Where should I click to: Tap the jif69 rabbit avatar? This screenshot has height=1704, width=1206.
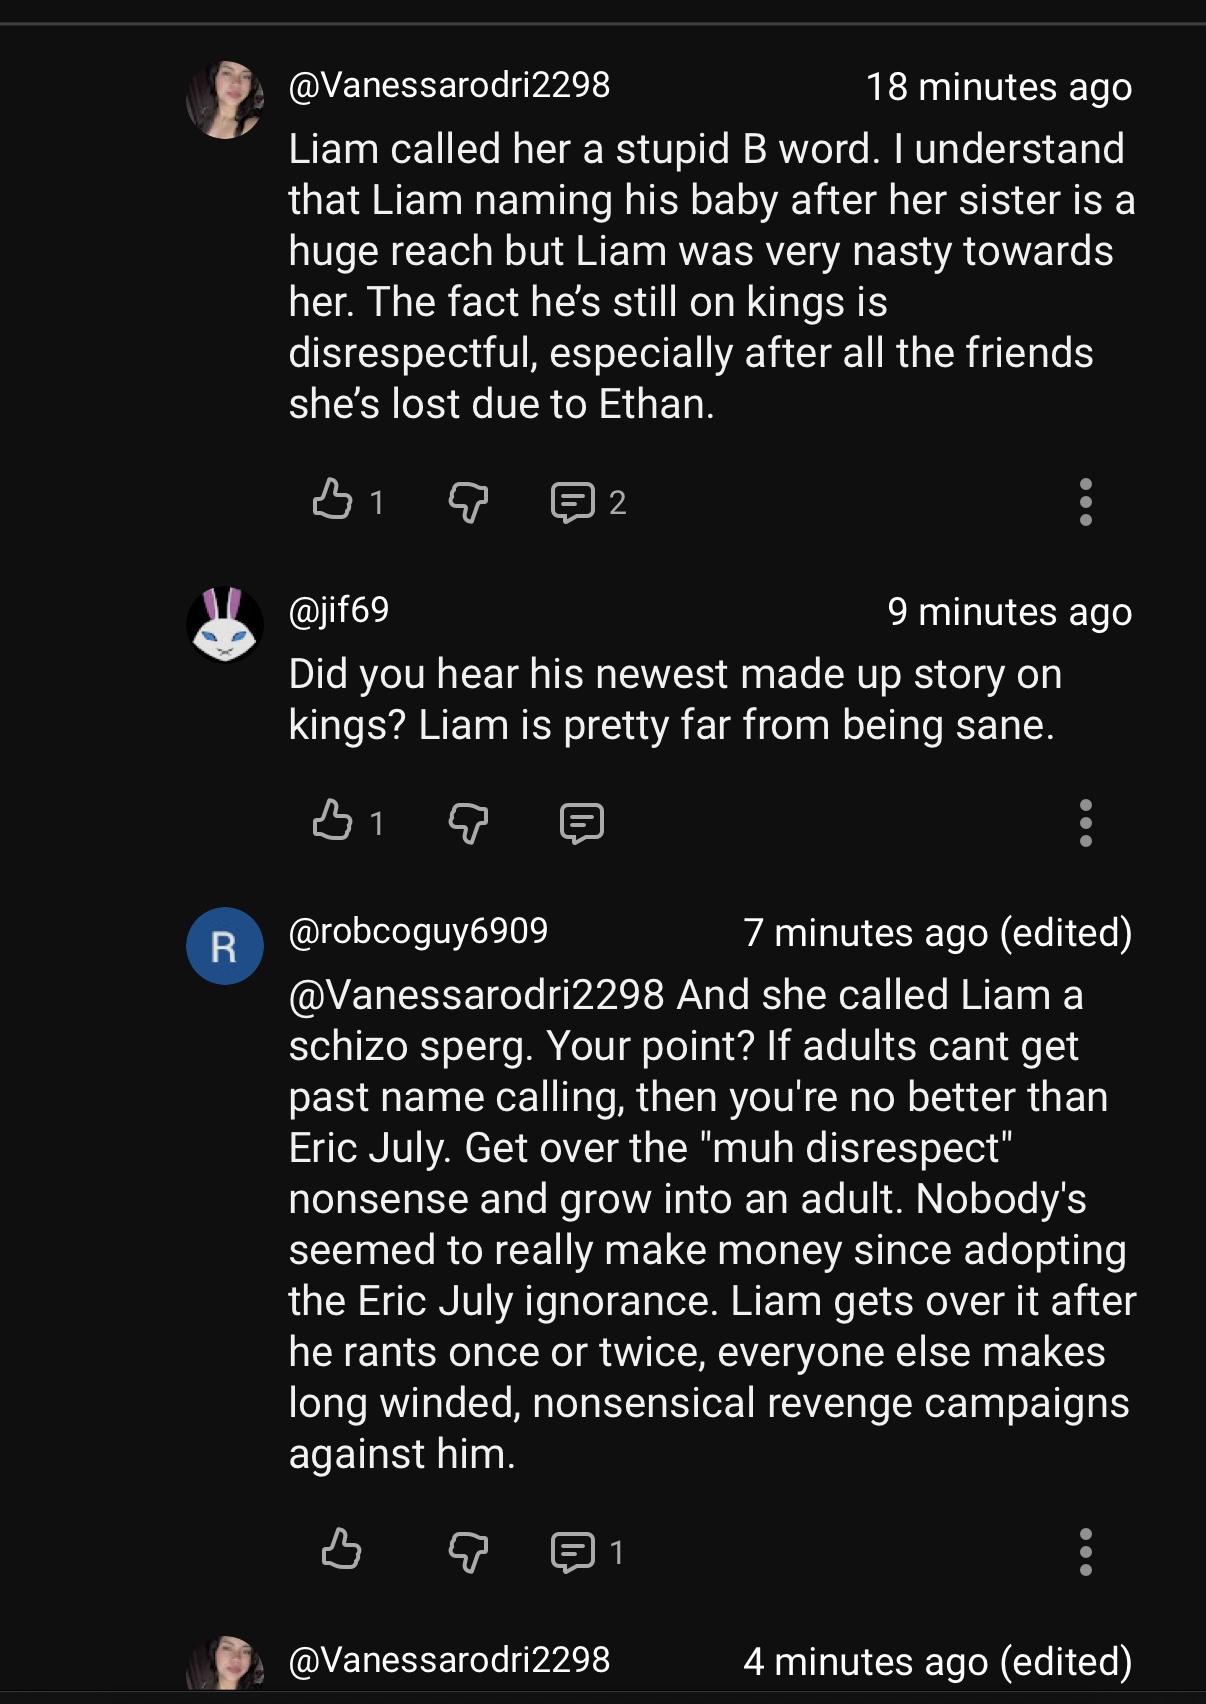coord(225,624)
